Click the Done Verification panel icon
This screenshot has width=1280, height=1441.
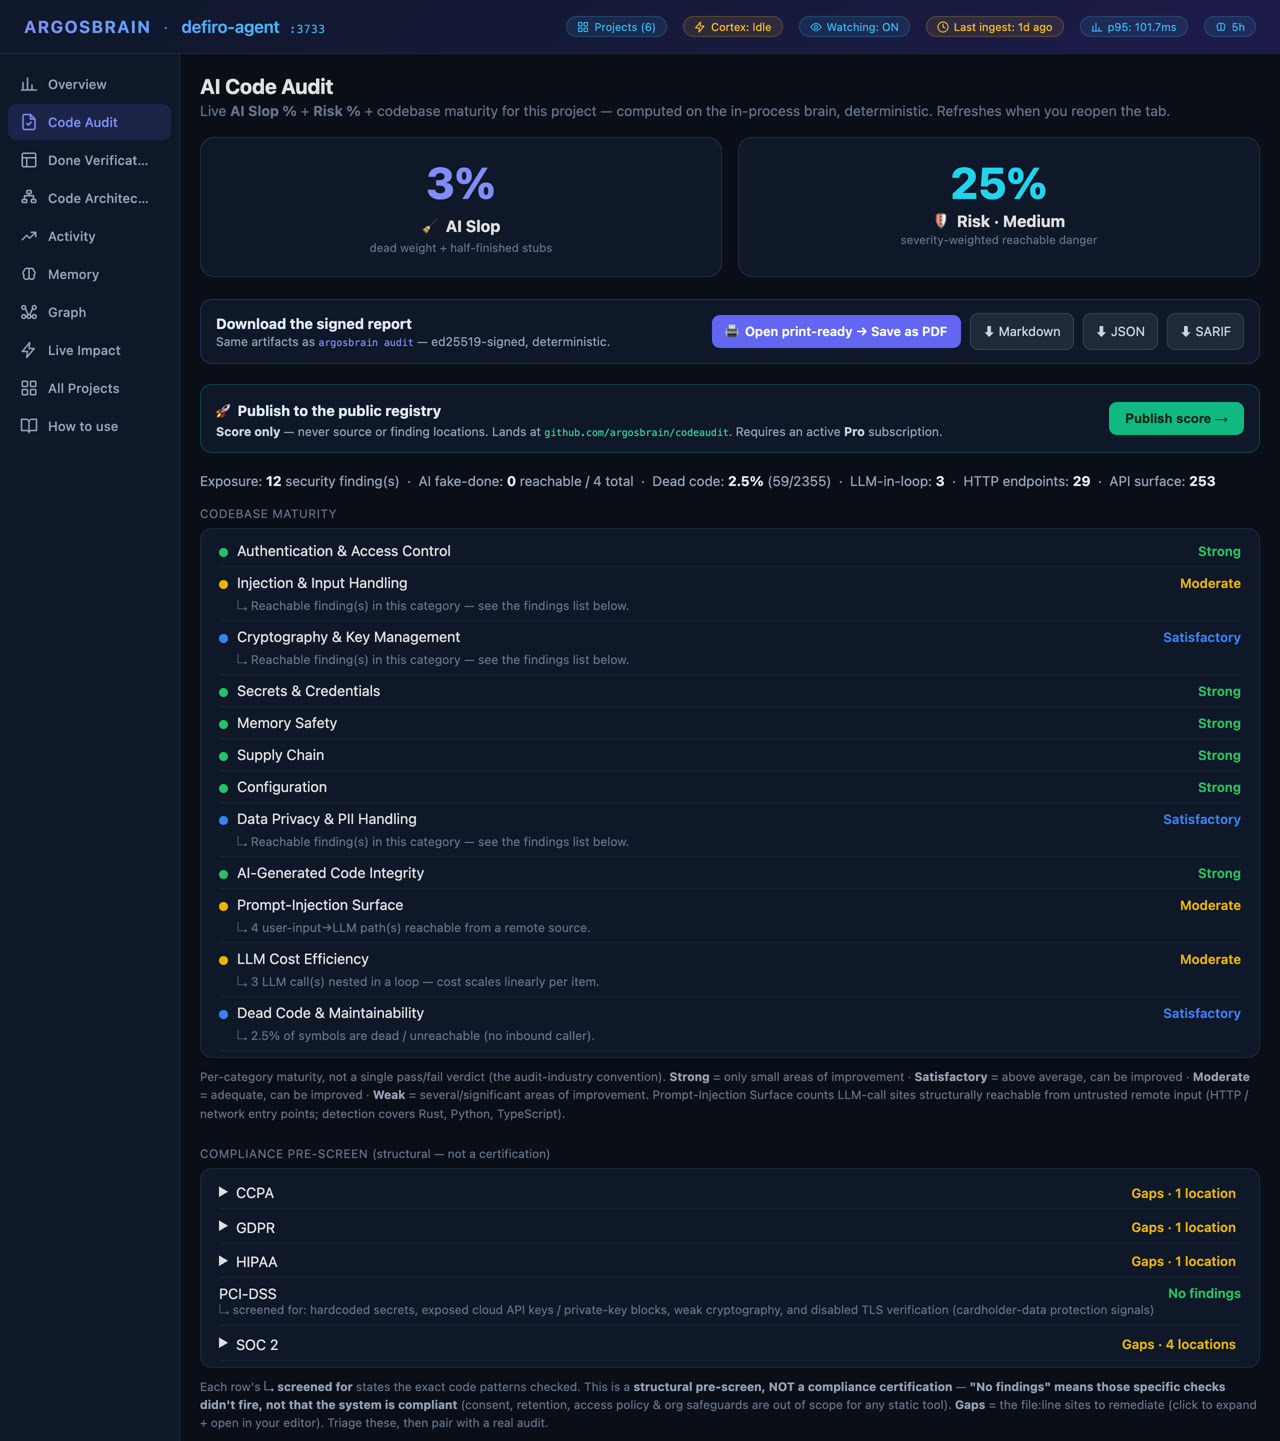(x=29, y=160)
